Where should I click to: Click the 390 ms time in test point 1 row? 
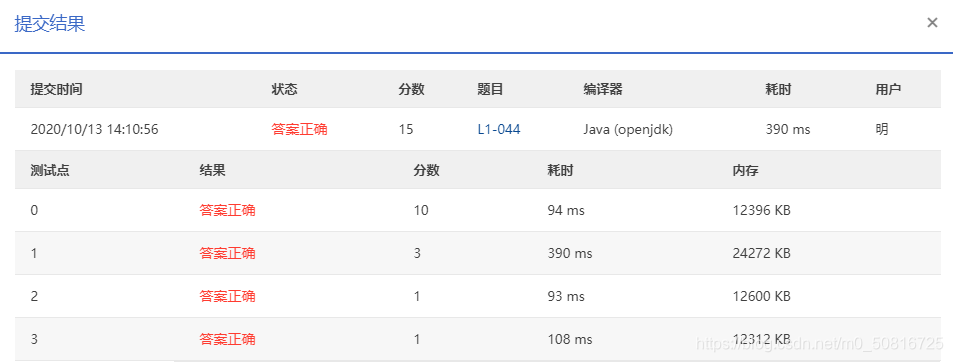pos(569,253)
